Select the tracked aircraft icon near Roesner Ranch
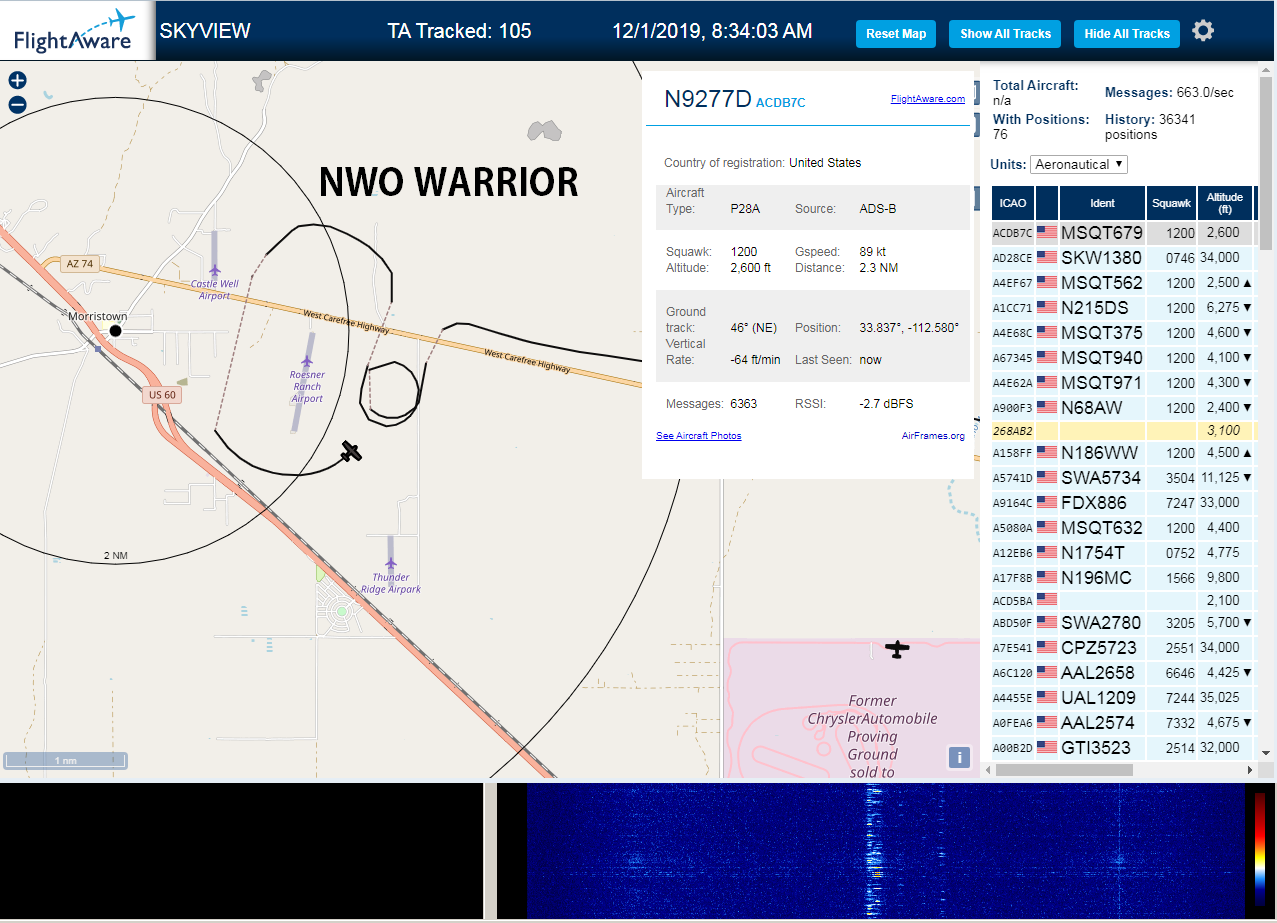Image resolution: width=1277 pixels, height=923 pixels. (350, 451)
